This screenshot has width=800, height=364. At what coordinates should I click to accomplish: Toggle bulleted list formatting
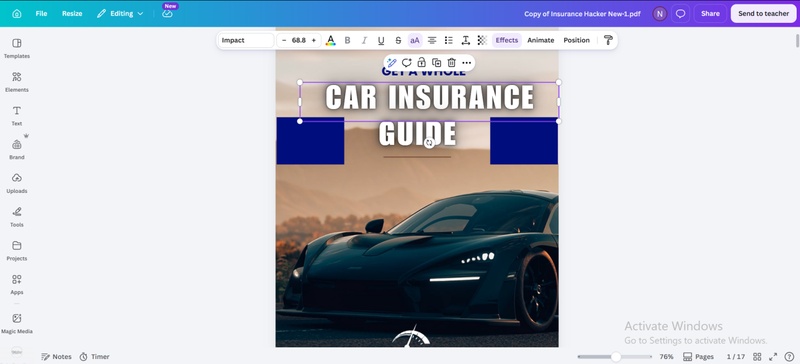449,40
